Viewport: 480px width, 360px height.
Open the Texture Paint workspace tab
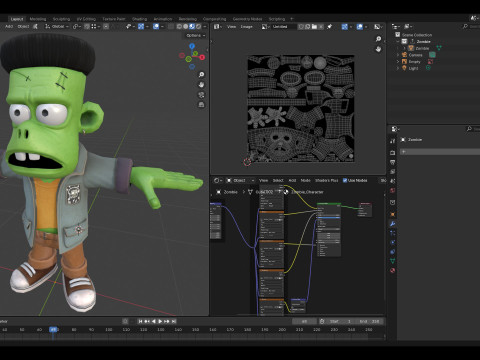pyautogui.click(x=114, y=19)
